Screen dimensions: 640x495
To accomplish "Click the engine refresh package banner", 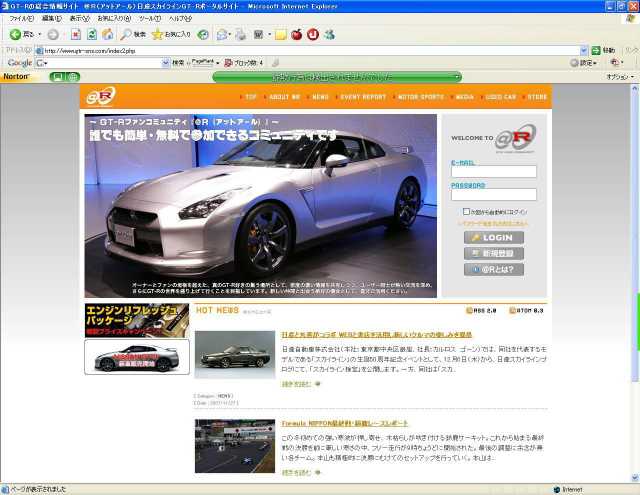I will tap(137, 320).
